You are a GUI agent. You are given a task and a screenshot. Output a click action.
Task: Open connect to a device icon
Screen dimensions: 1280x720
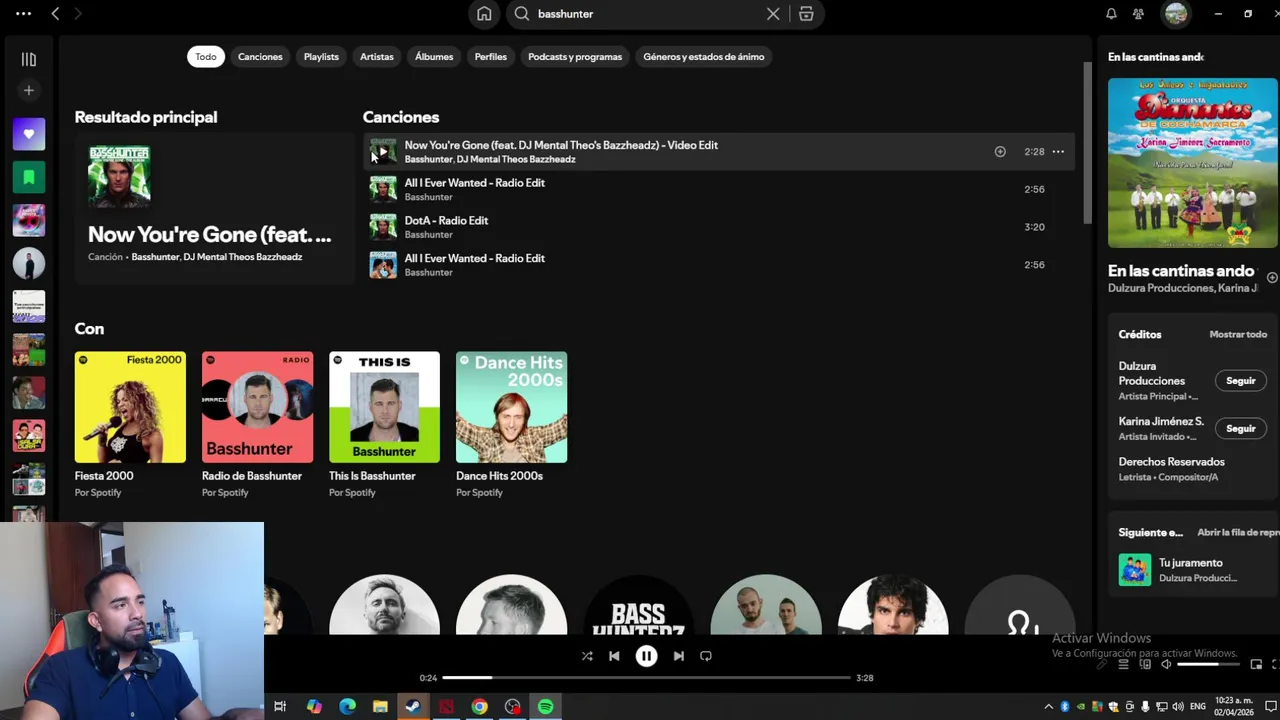tap(1145, 664)
